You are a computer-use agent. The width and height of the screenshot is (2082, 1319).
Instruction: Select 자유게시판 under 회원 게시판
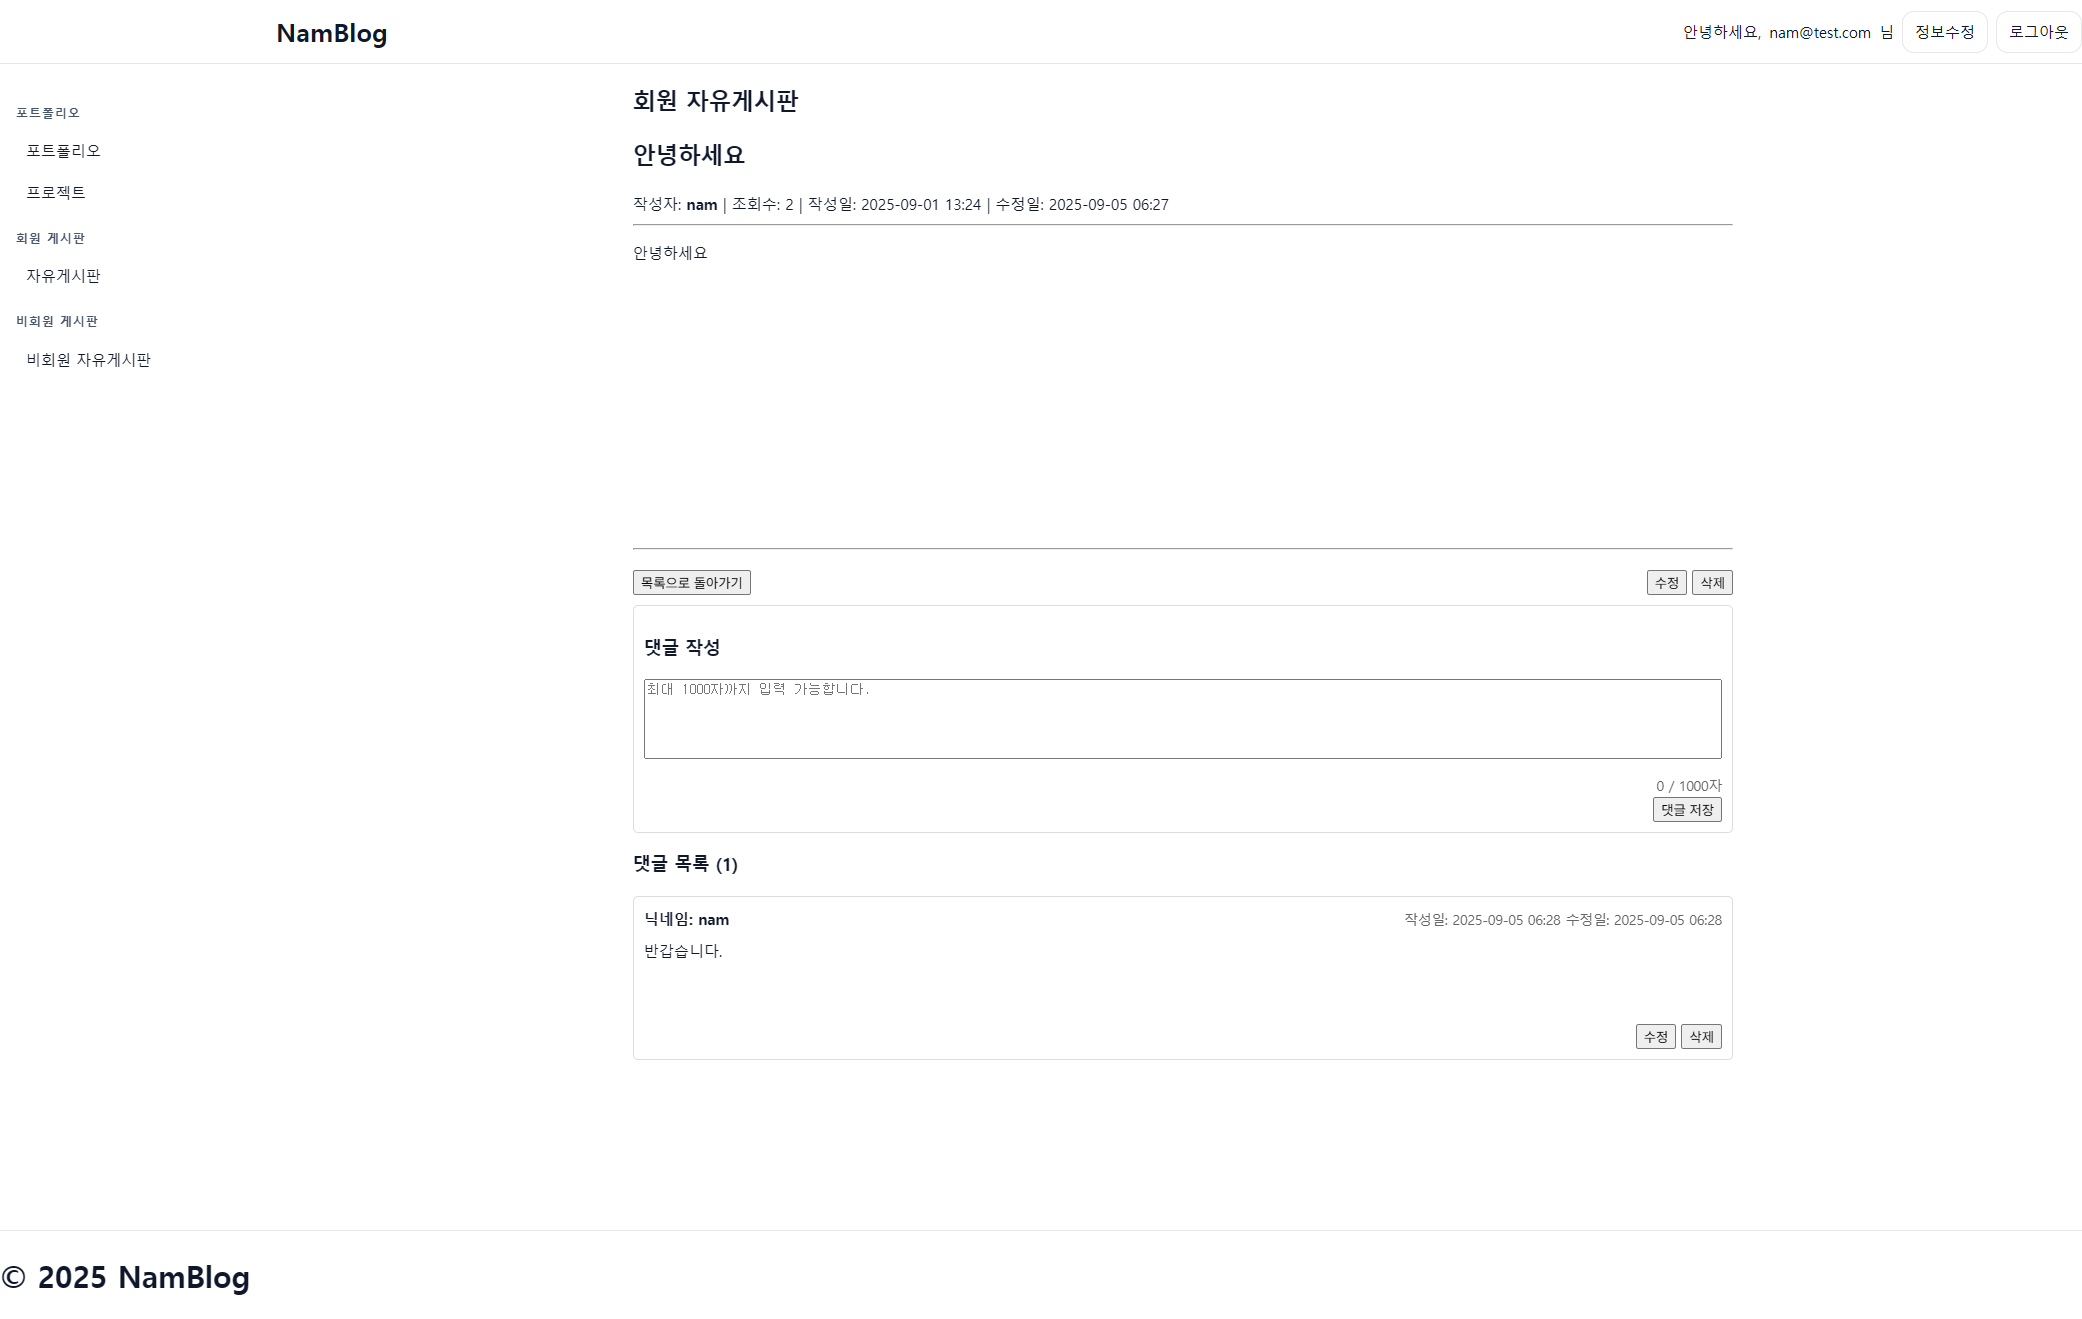pos(63,276)
